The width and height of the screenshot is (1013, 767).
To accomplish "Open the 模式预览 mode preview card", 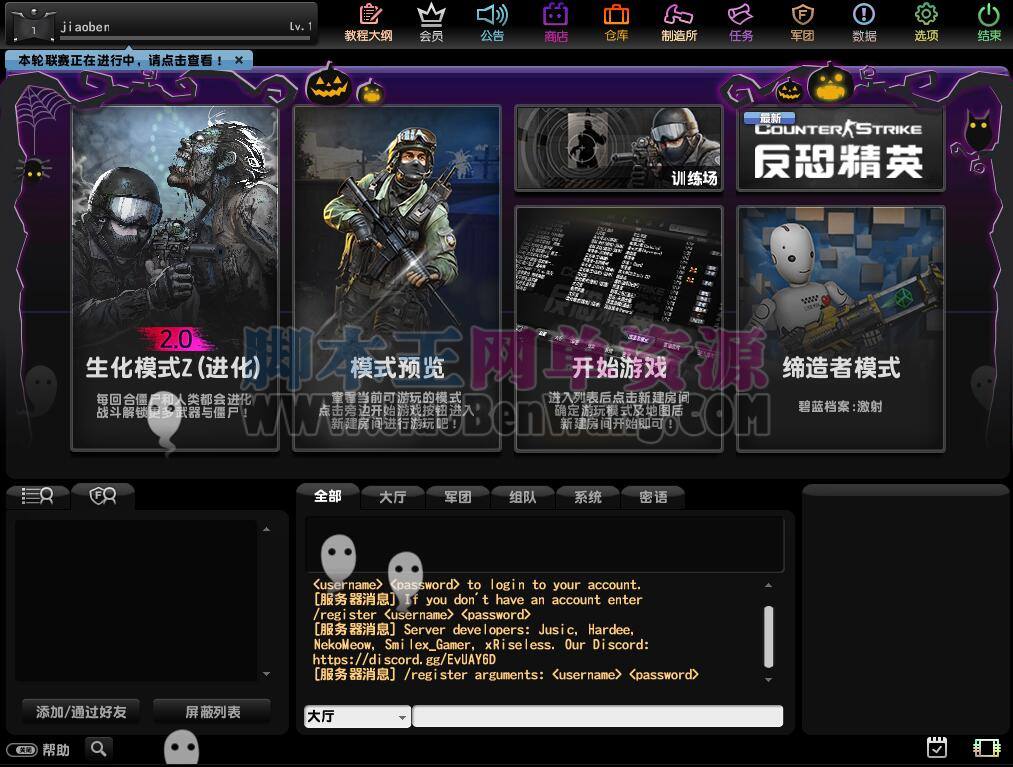I will coord(397,278).
